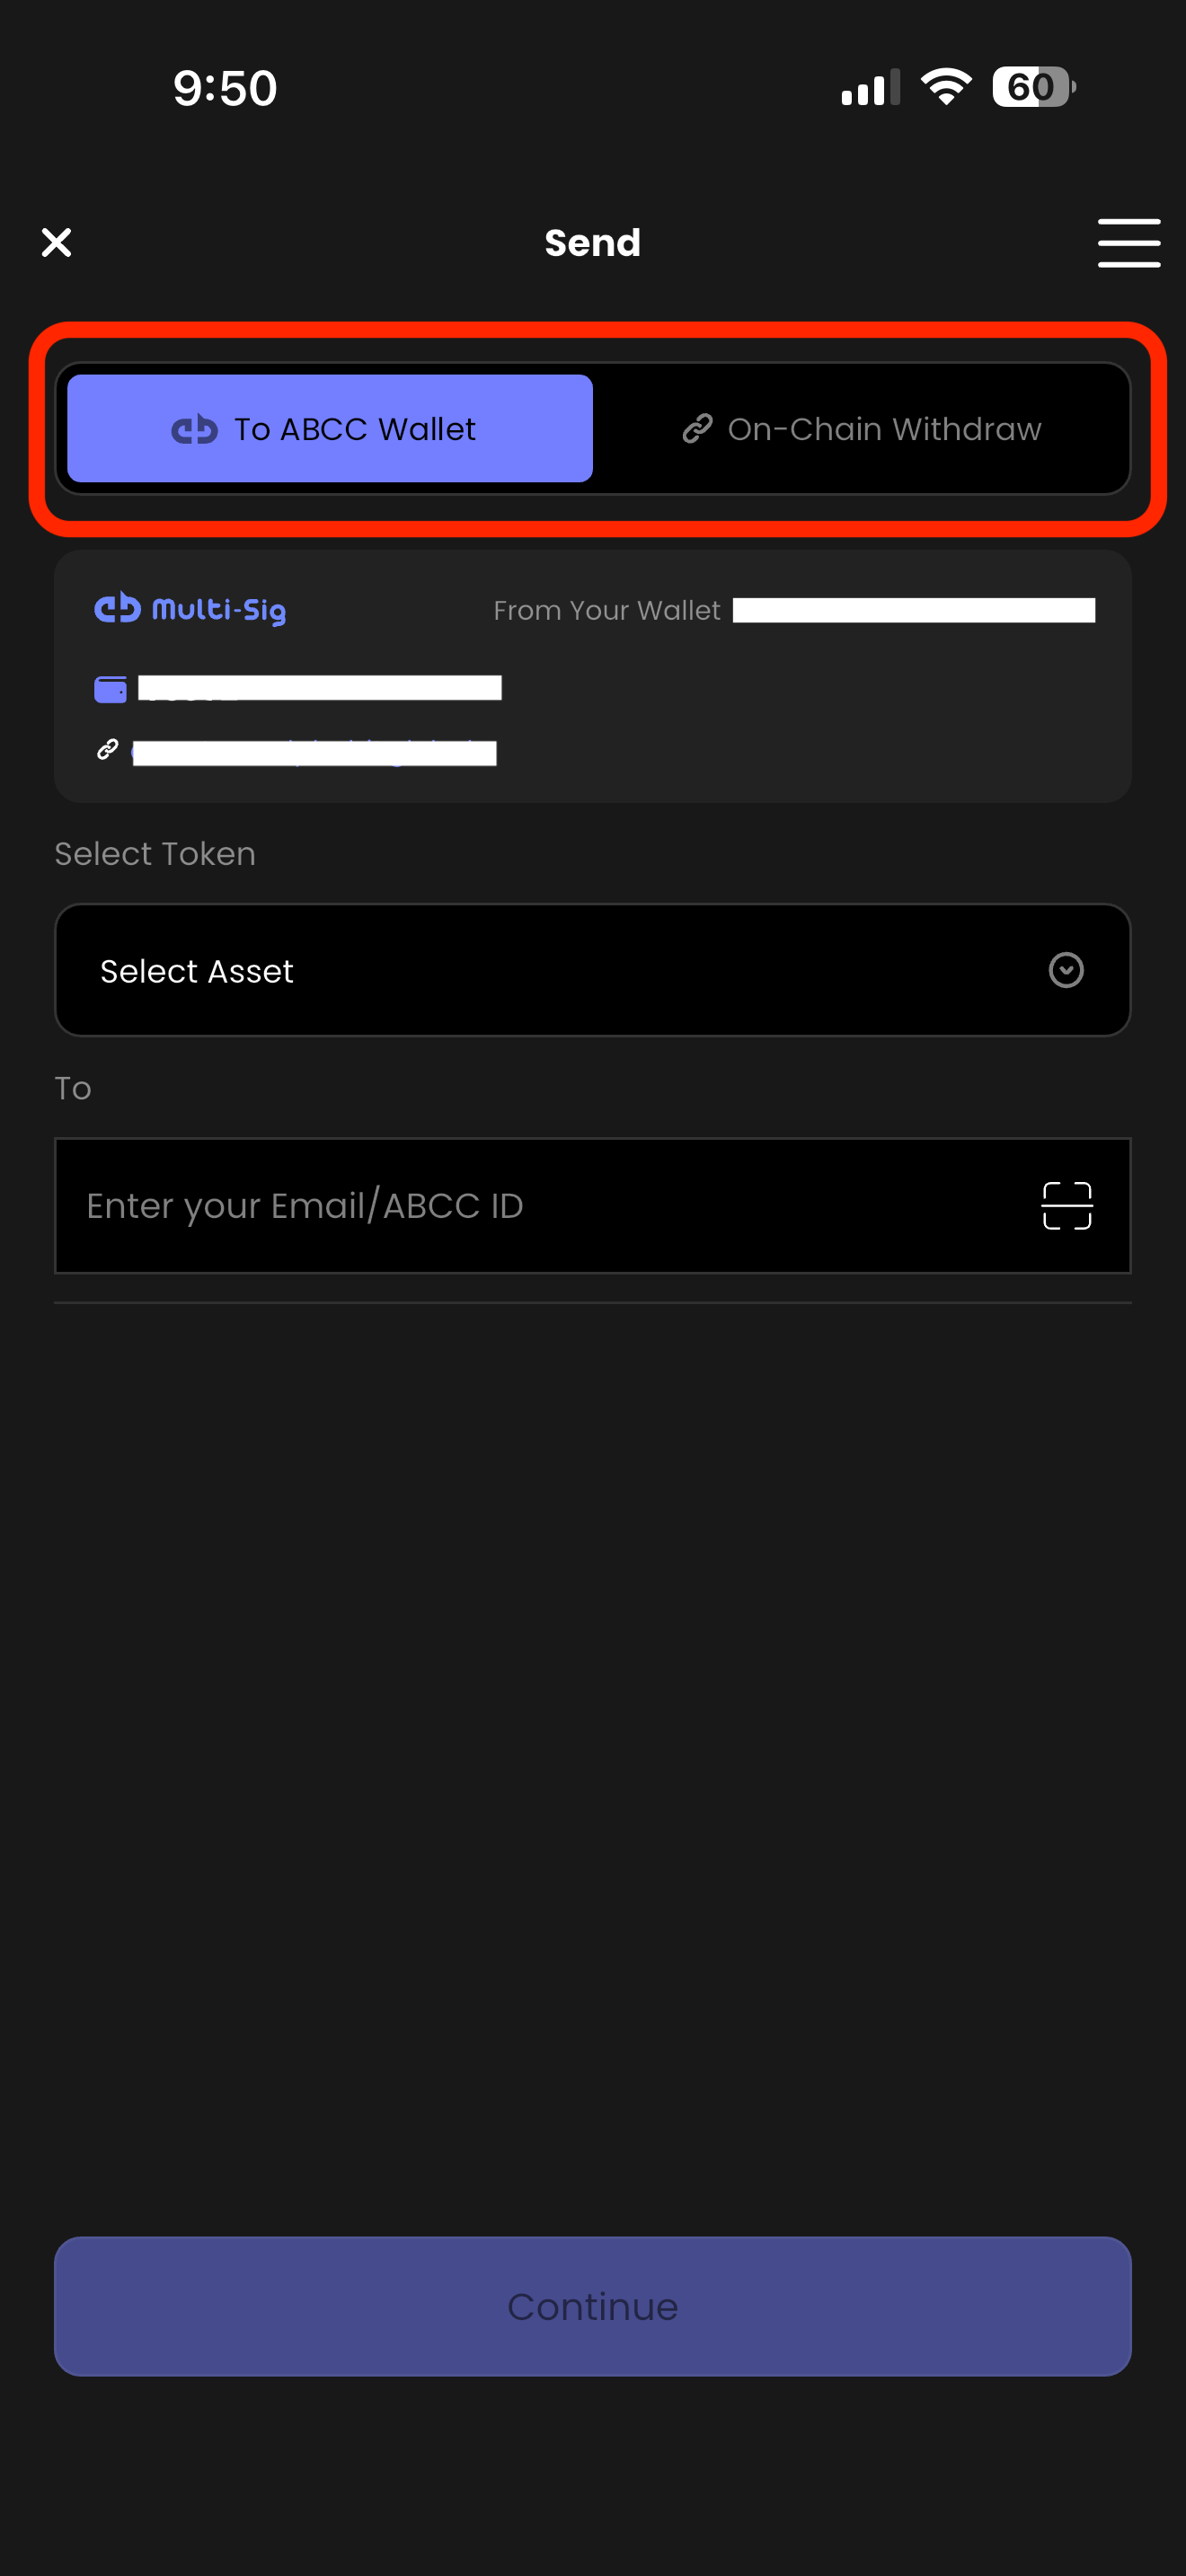This screenshot has height=2576, width=1186.
Task: Open the hamburger menu
Action: tap(1128, 243)
